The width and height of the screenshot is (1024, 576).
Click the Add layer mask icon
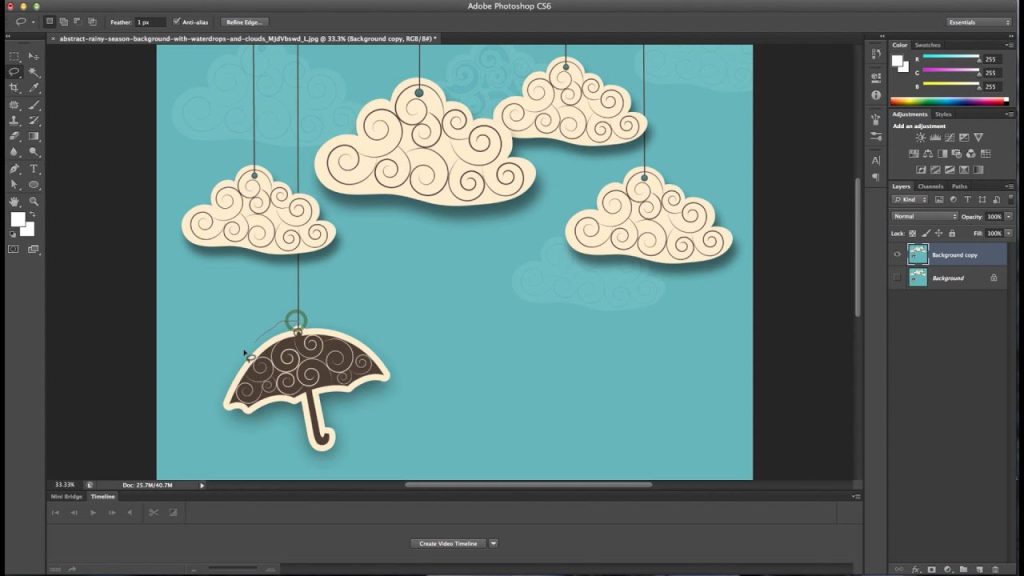click(x=931, y=569)
